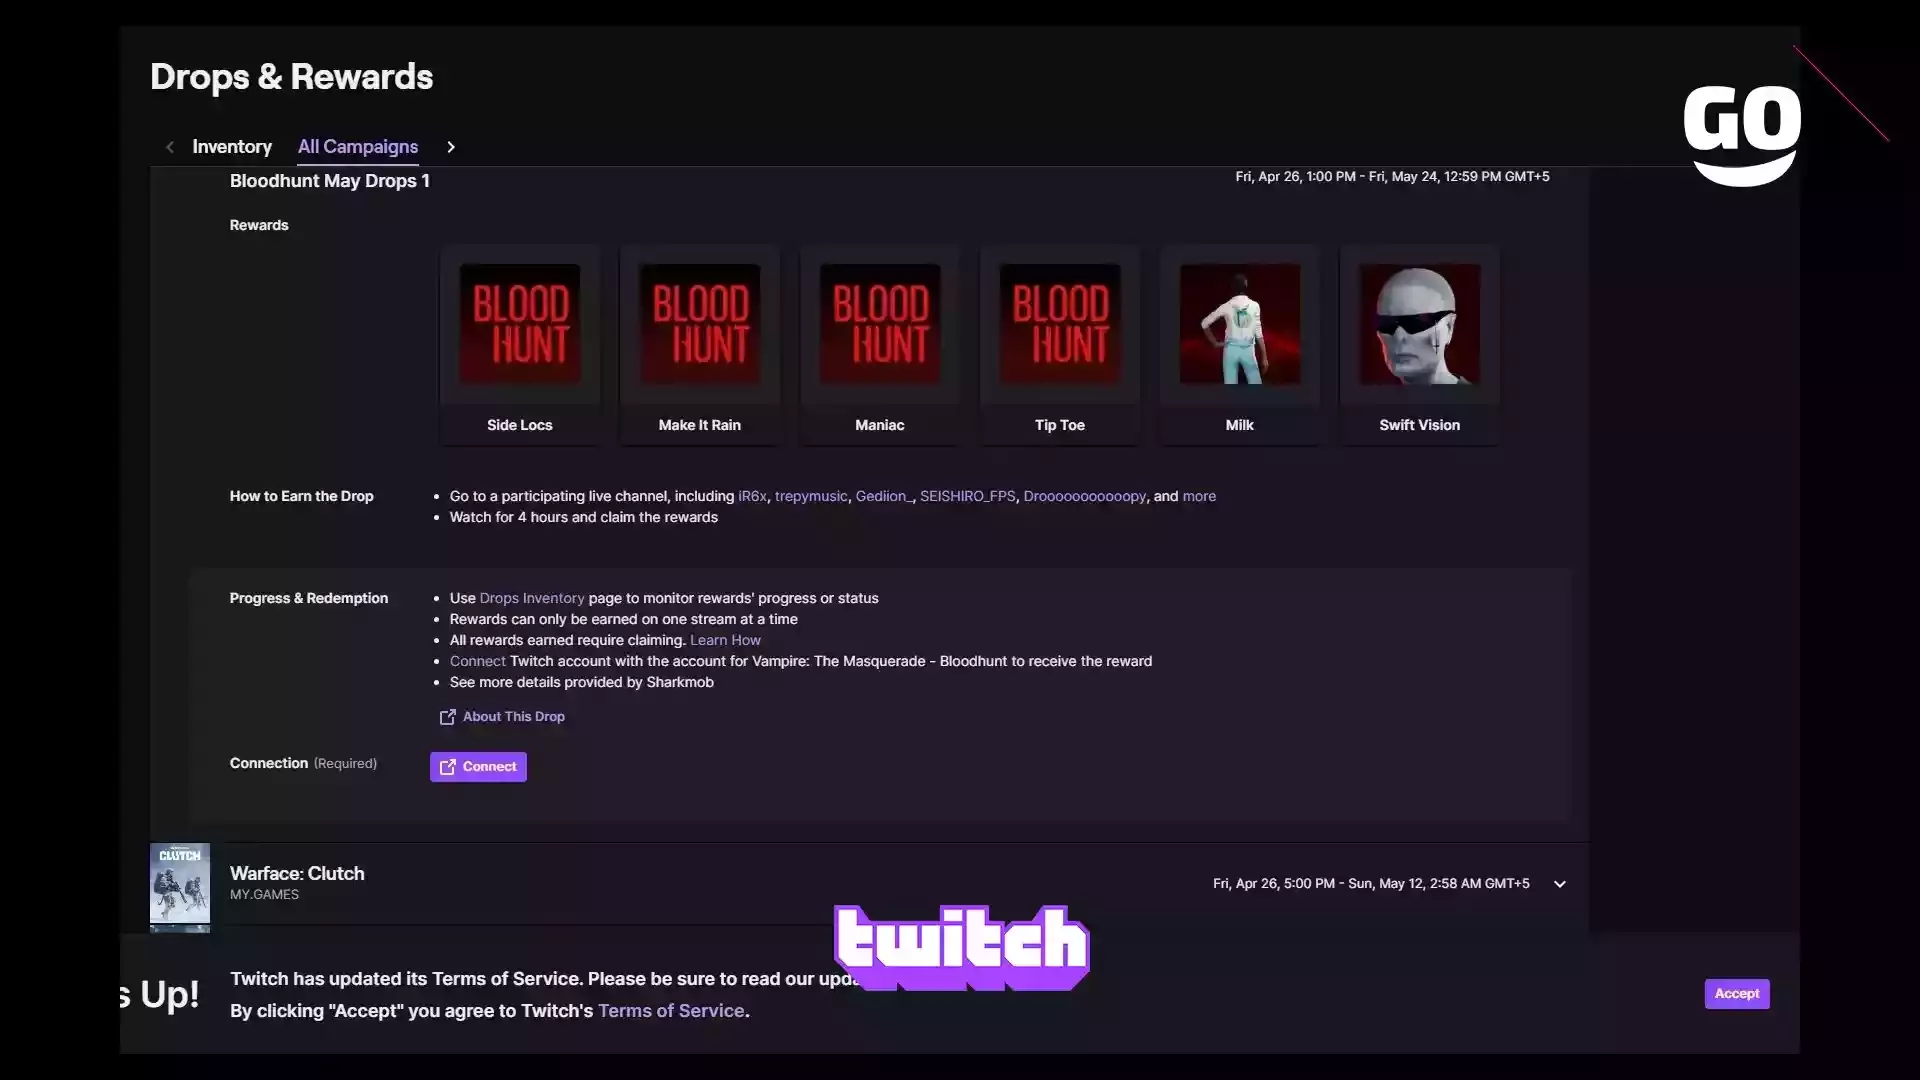Open the Drops Inventory link

(532, 598)
